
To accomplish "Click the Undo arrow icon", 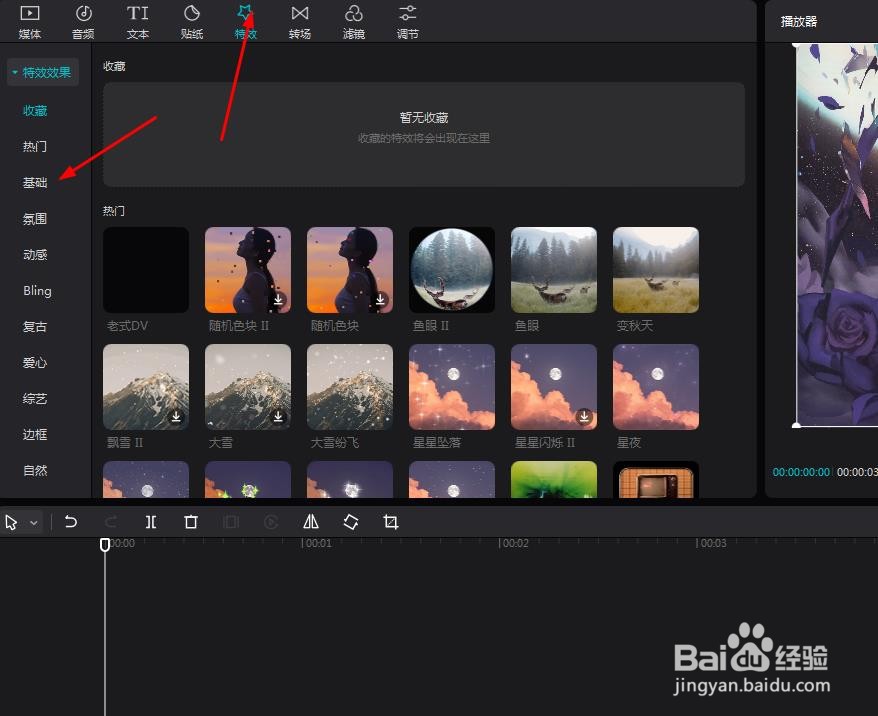I will (70, 521).
